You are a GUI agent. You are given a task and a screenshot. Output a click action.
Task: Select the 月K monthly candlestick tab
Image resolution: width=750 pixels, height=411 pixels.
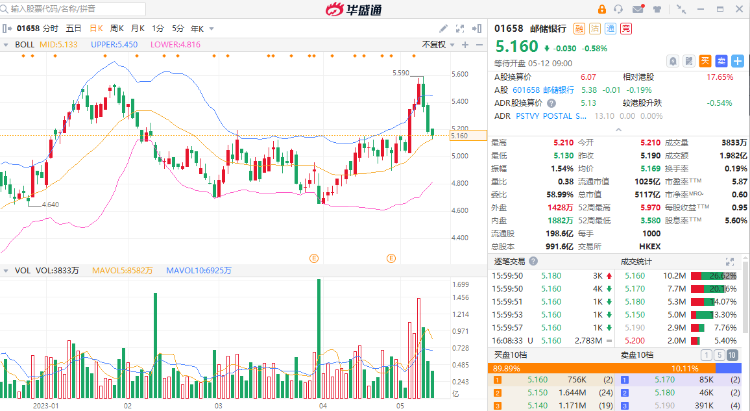point(138,29)
